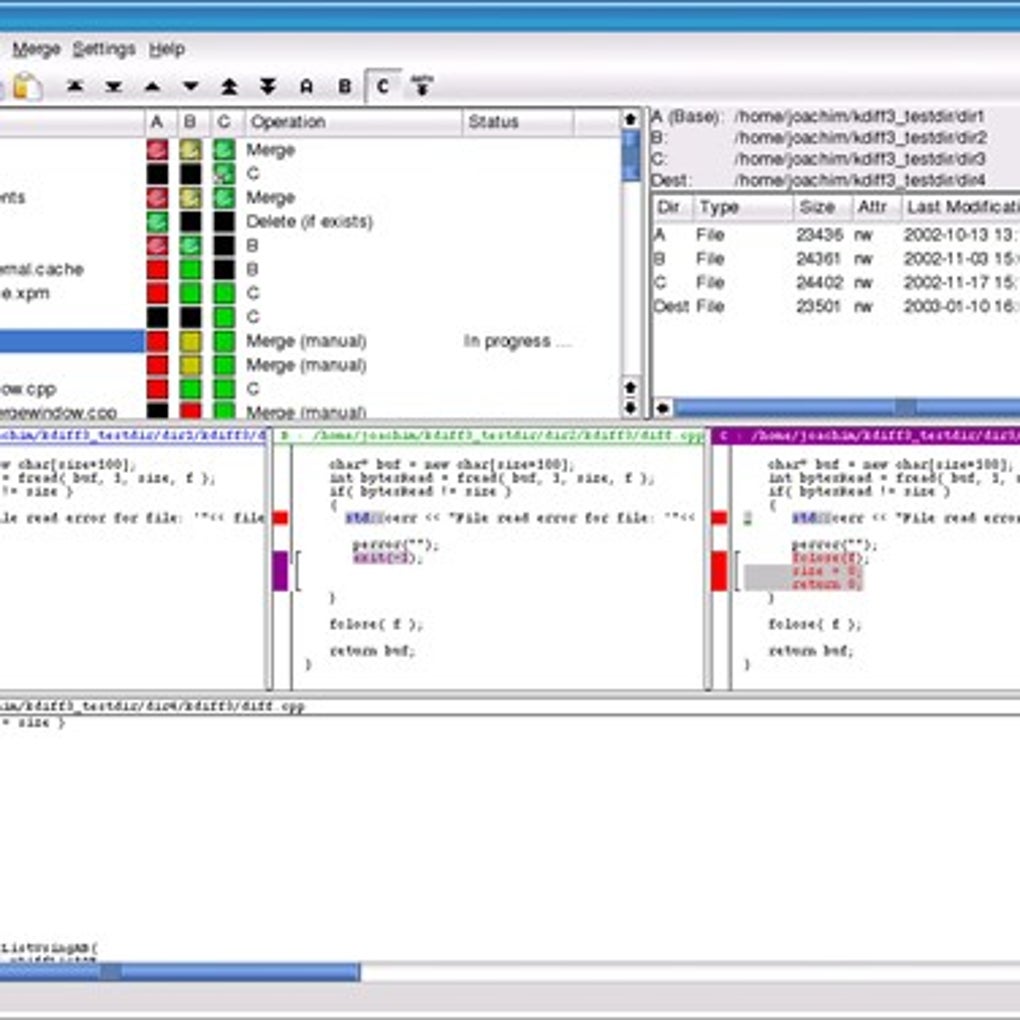Toggle select lines from A toolbar button
Image resolution: width=1020 pixels, height=1020 pixels.
click(306, 86)
